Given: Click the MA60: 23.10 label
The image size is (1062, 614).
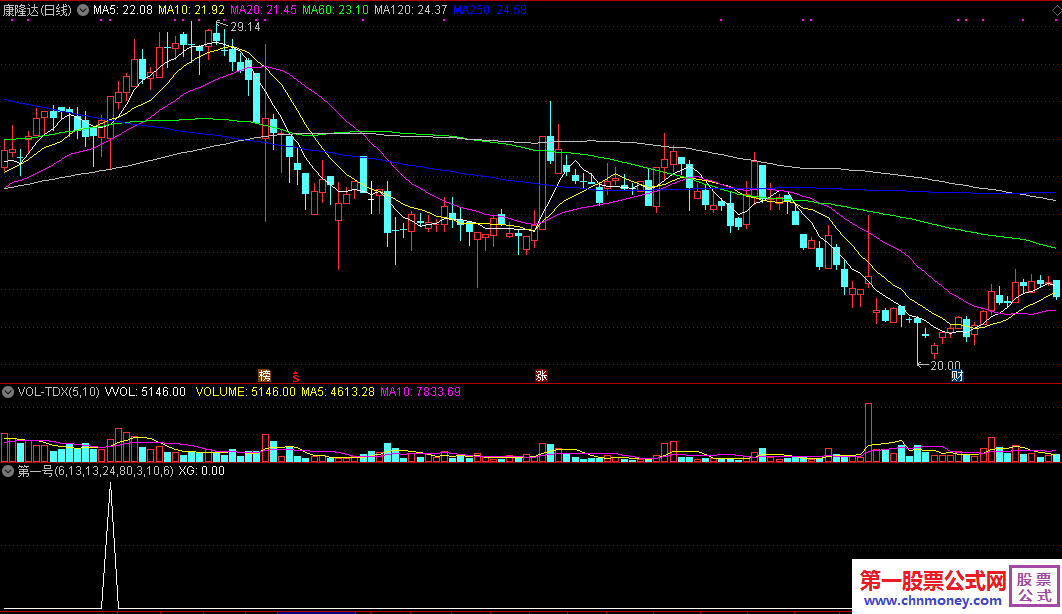Looking at the screenshot, I should tap(335, 10).
